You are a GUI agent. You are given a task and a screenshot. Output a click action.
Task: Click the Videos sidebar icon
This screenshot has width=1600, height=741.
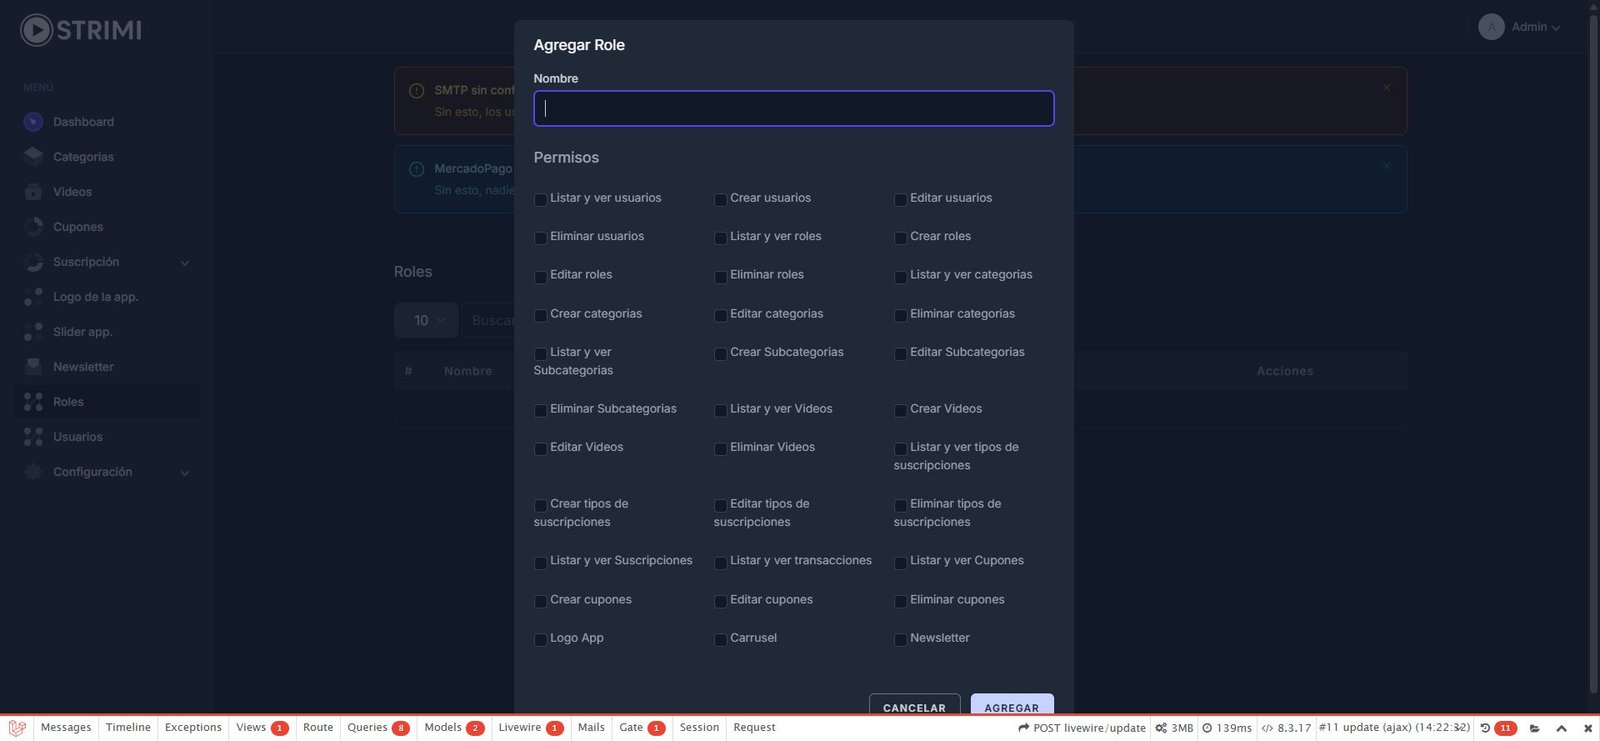click(x=33, y=192)
